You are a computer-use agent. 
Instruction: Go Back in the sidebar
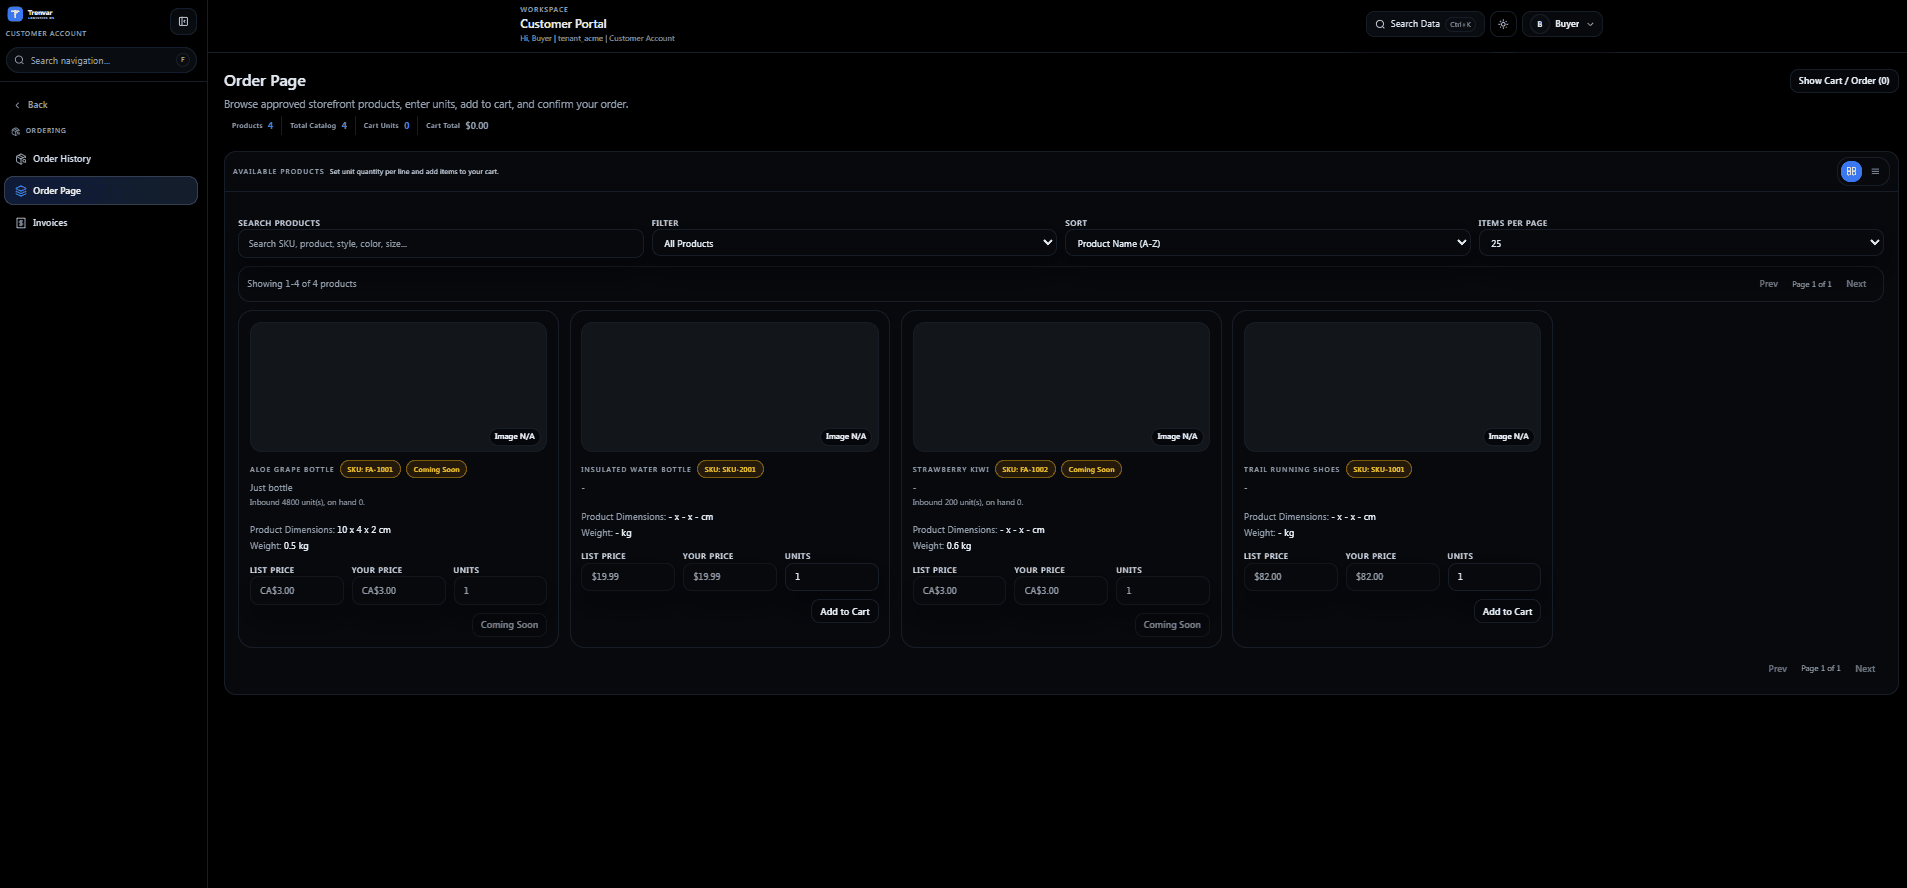click(x=31, y=105)
